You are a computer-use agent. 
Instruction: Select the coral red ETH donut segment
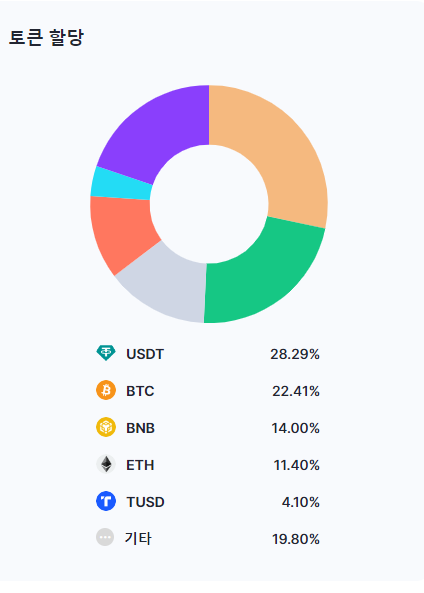[119, 231]
